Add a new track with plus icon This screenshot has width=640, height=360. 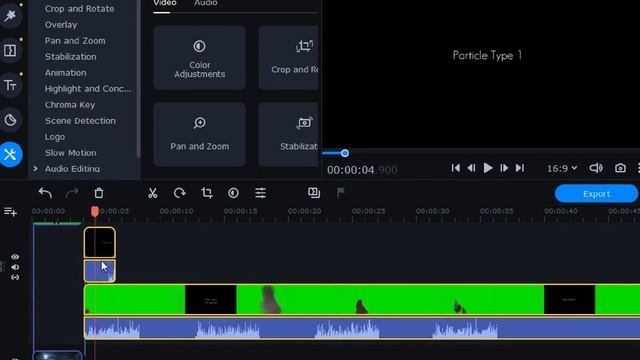(10, 212)
